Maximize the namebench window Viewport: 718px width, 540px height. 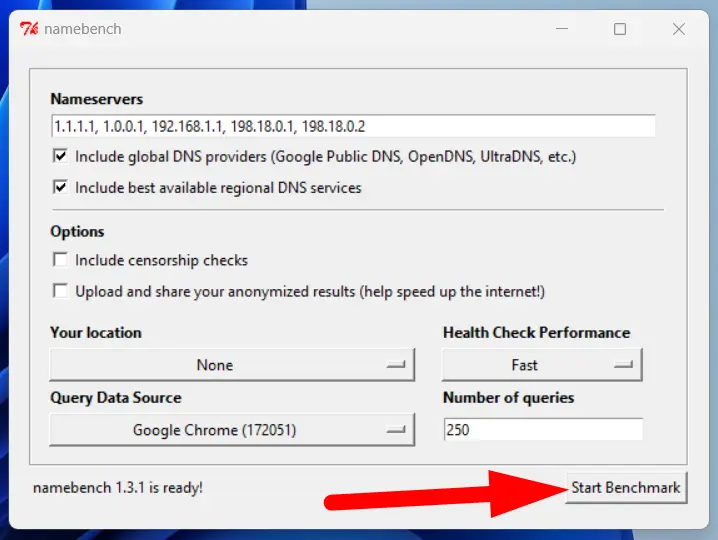coord(620,29)
